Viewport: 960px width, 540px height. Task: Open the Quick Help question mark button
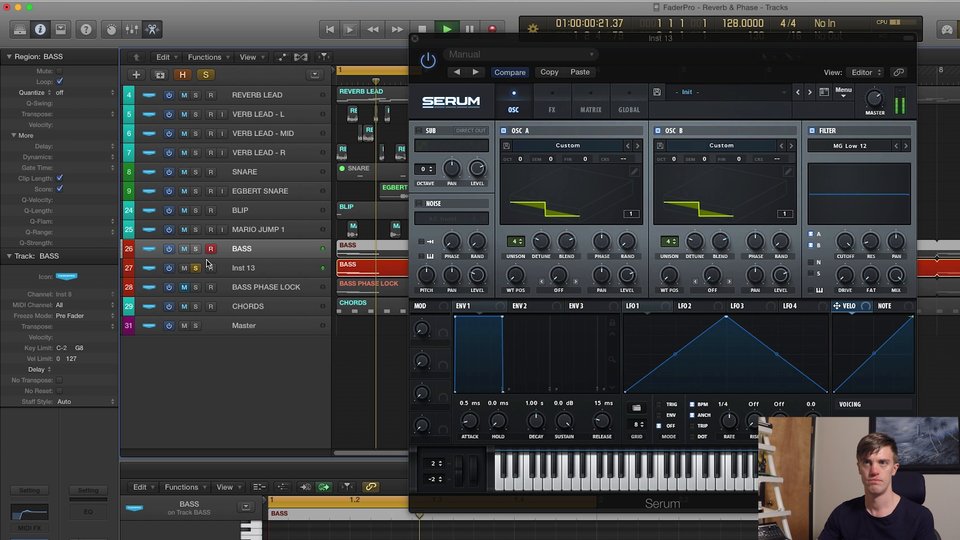pos(86,29)
